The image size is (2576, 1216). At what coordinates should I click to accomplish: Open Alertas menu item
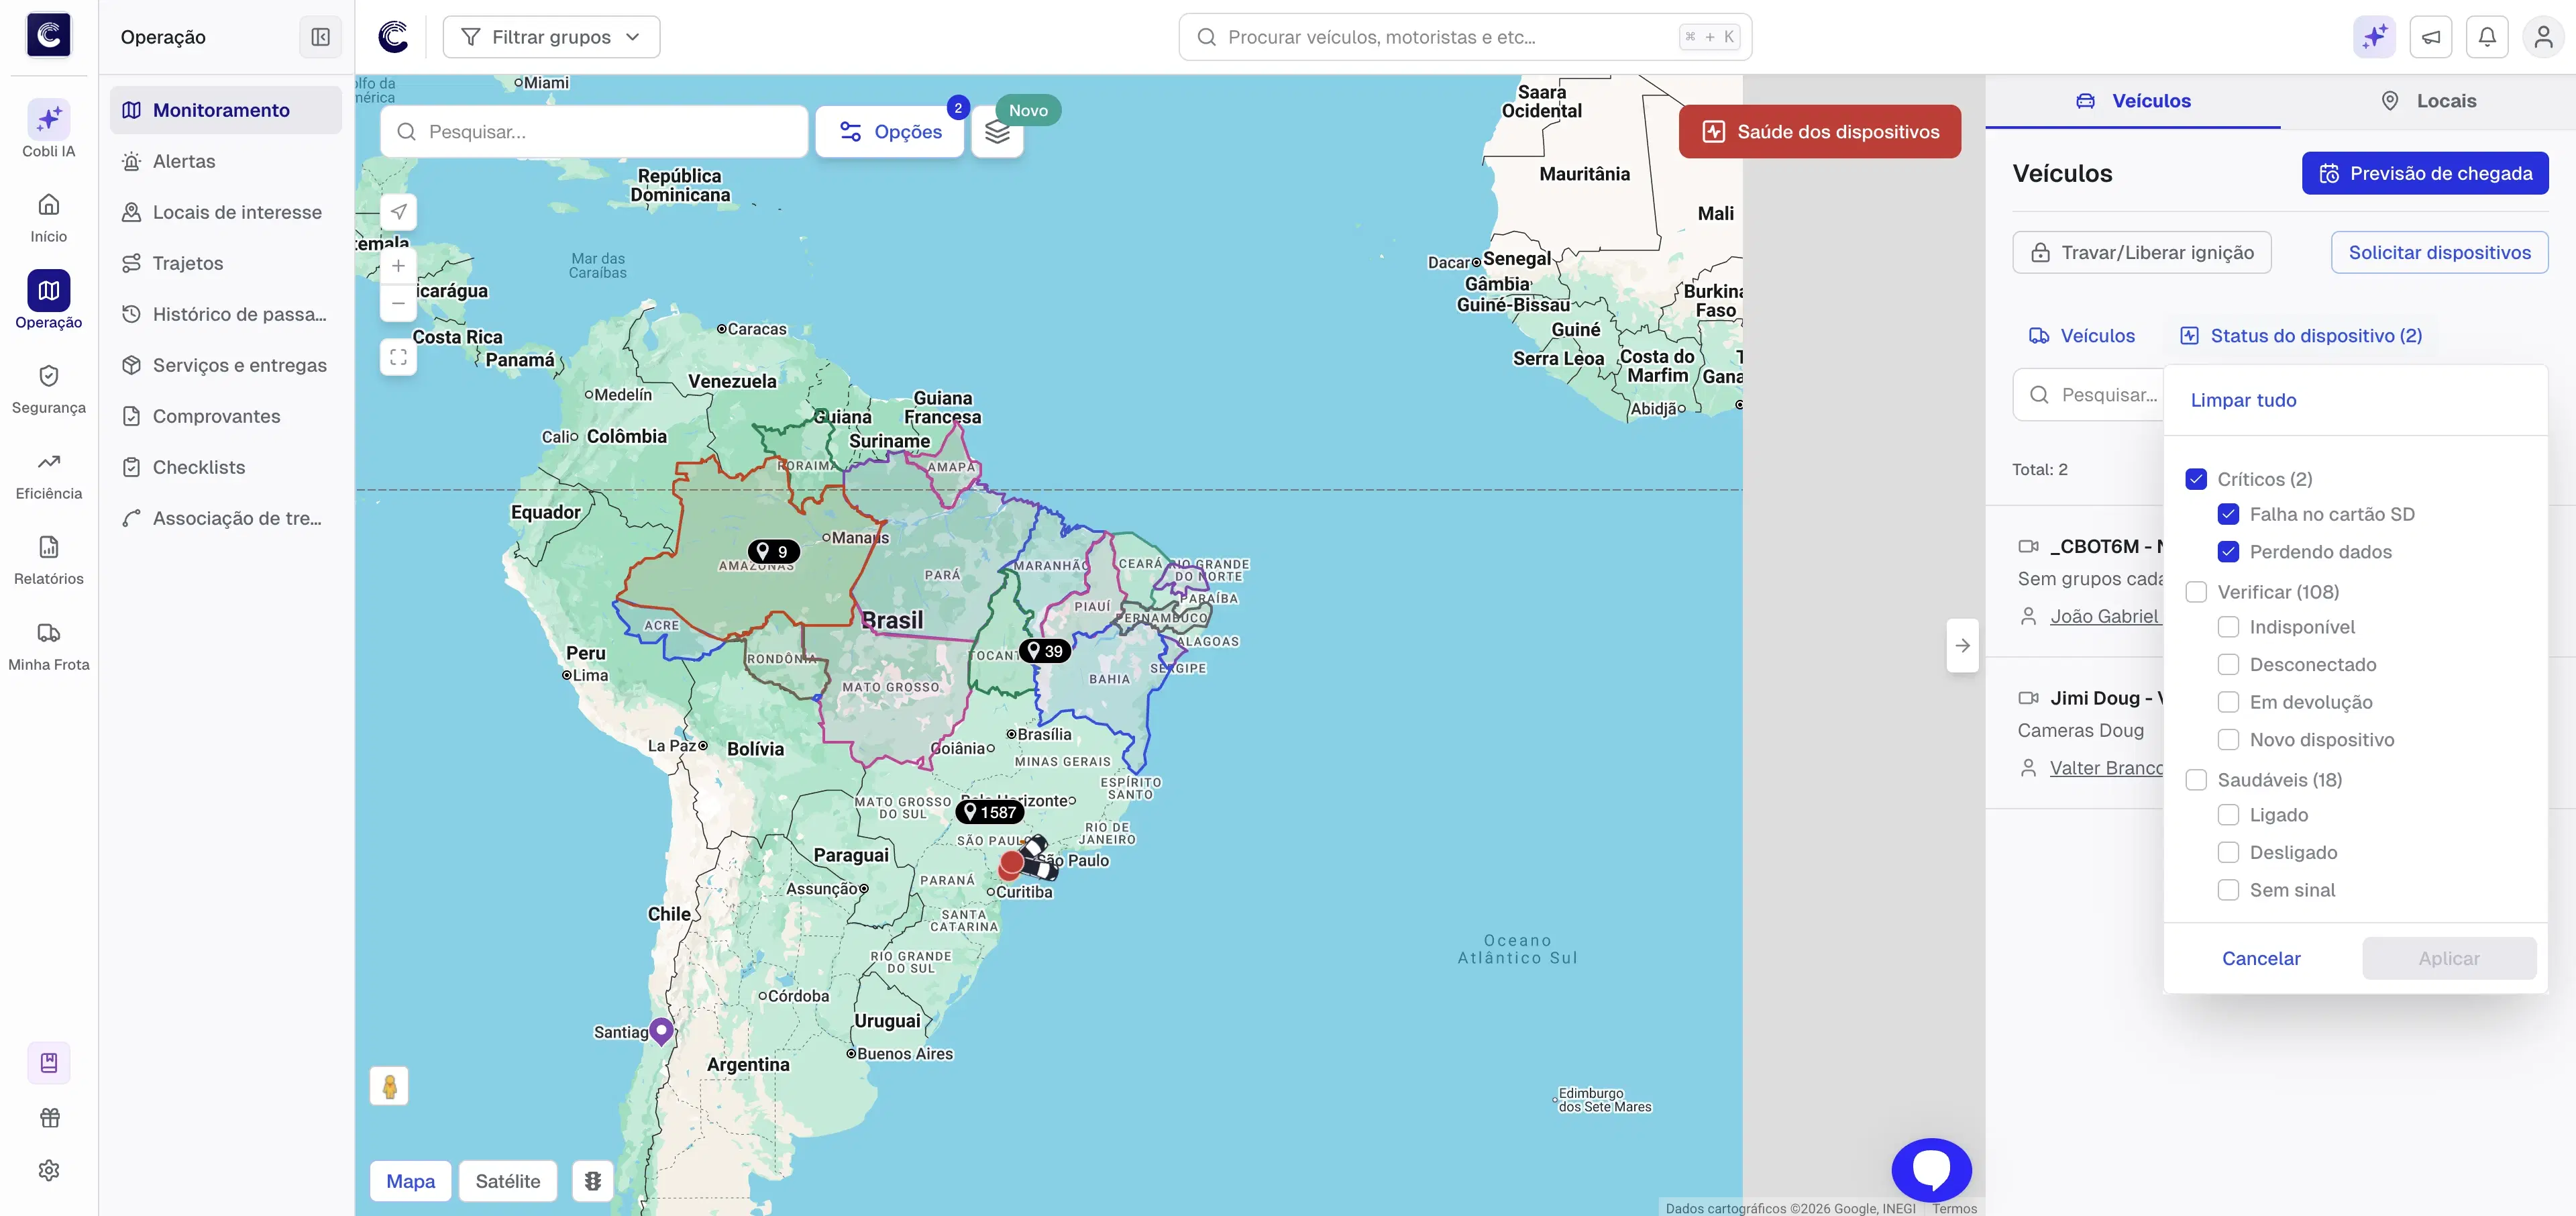pyautogui.click(x=226, y=161)
